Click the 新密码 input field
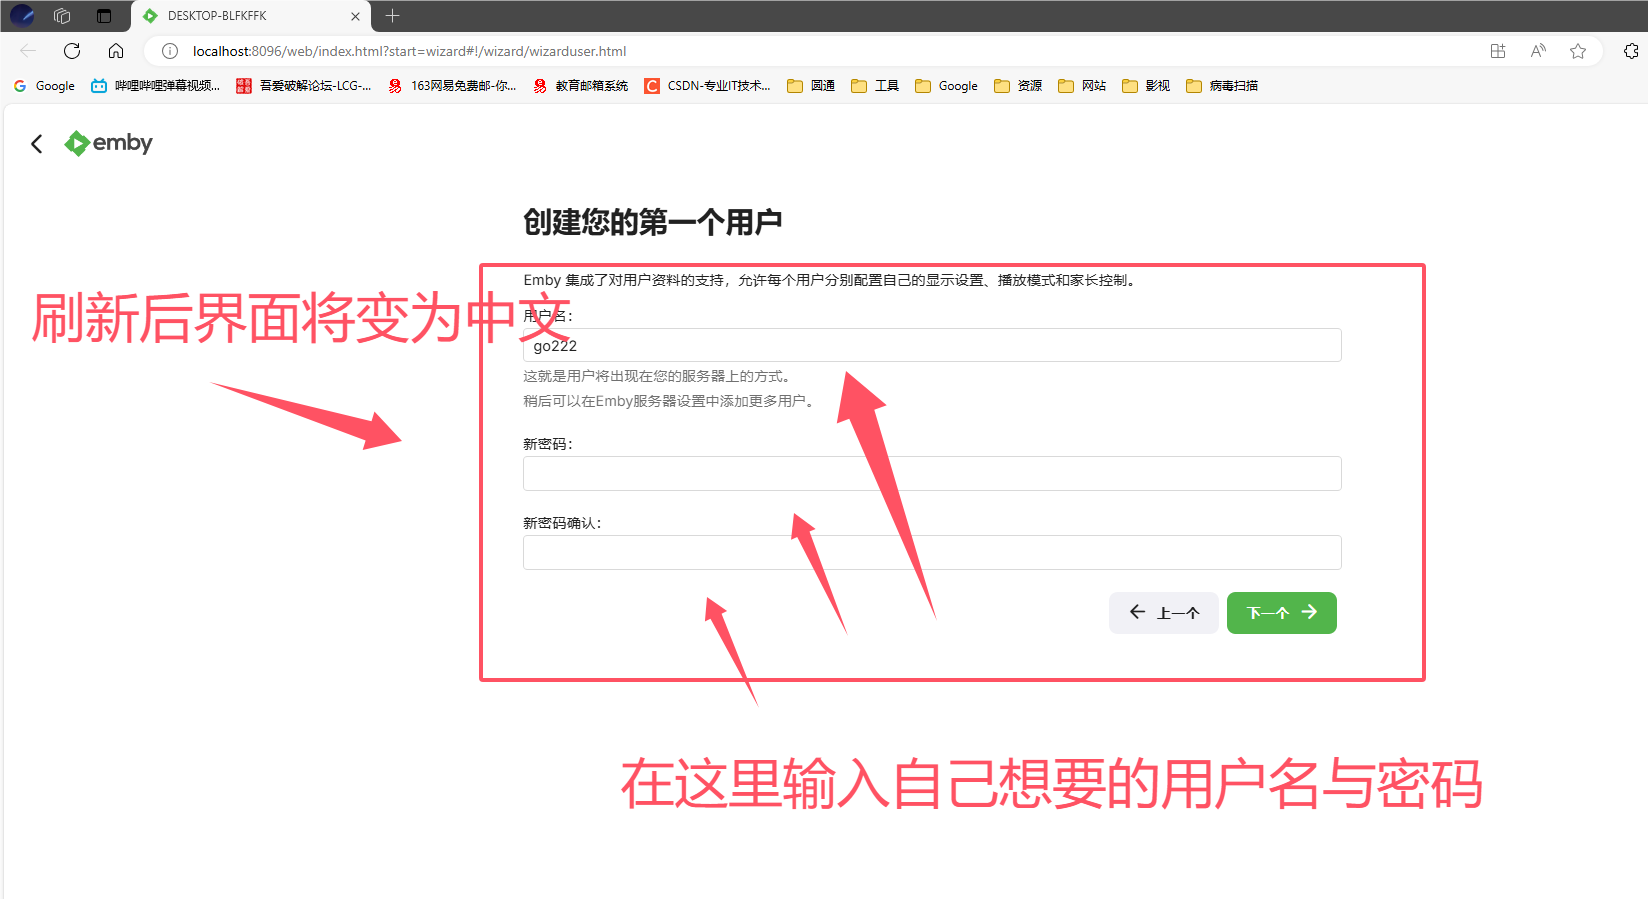 click(932, 473)
